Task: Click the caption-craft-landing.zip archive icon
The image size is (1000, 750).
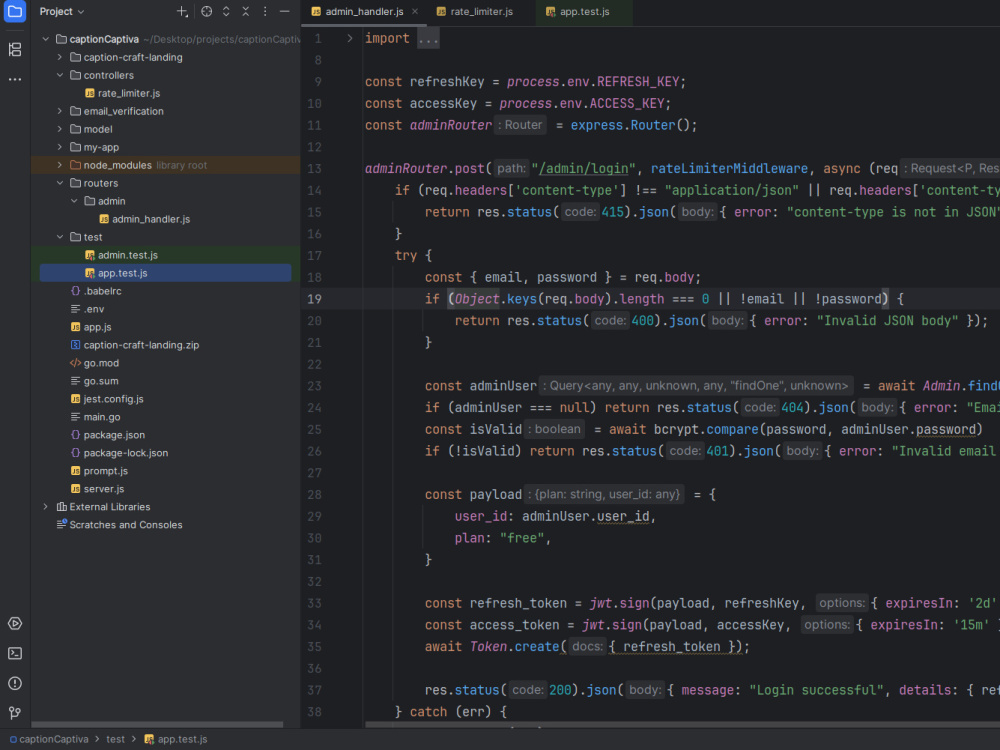Action: [x=75, y=345]
